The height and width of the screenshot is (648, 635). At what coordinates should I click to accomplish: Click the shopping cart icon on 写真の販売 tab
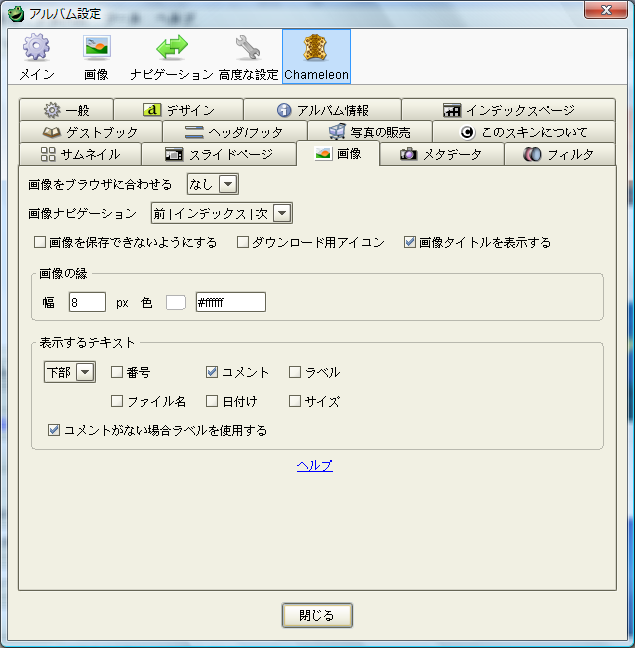337,132
